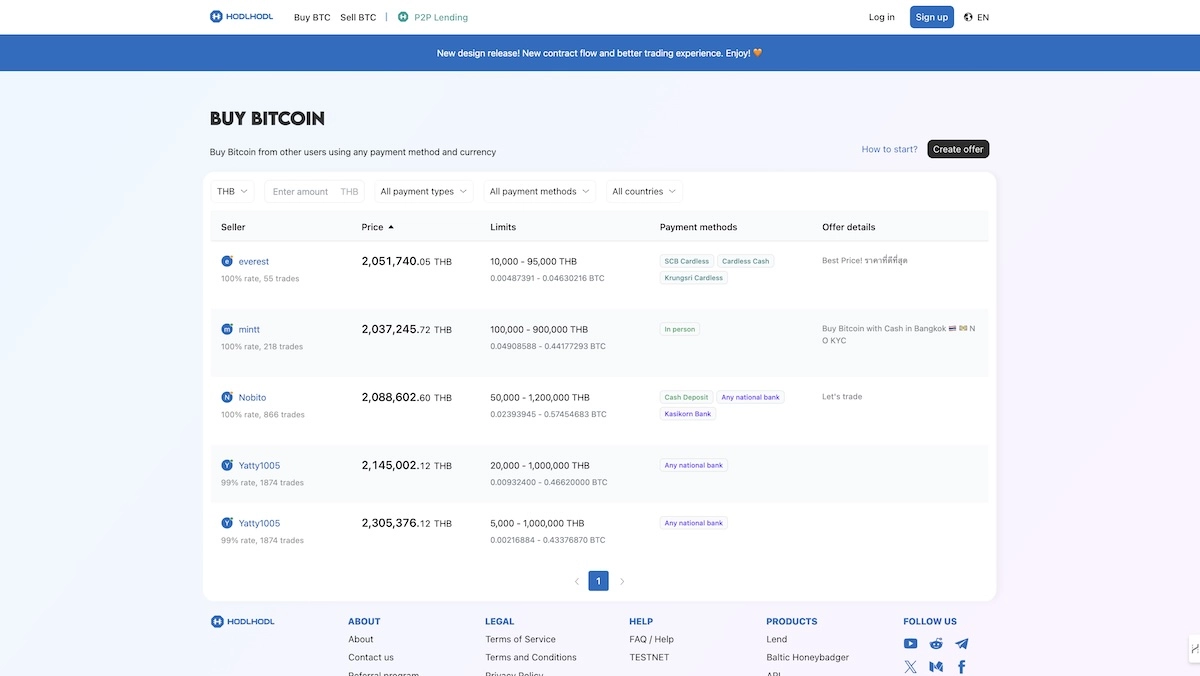Click the SCB Cardless payment tag
The image size is (1200, 676).
687,261
